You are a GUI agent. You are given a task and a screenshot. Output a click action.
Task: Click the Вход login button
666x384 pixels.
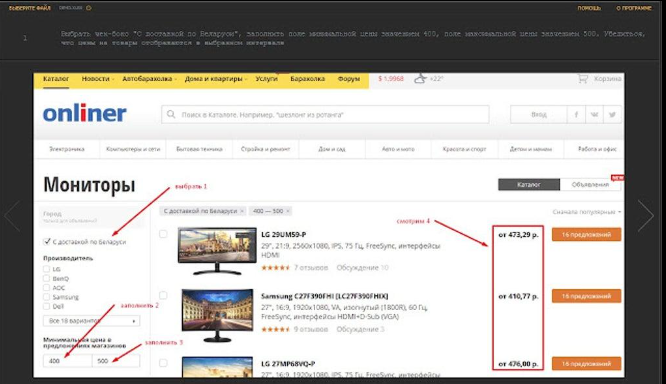point(539,114)
